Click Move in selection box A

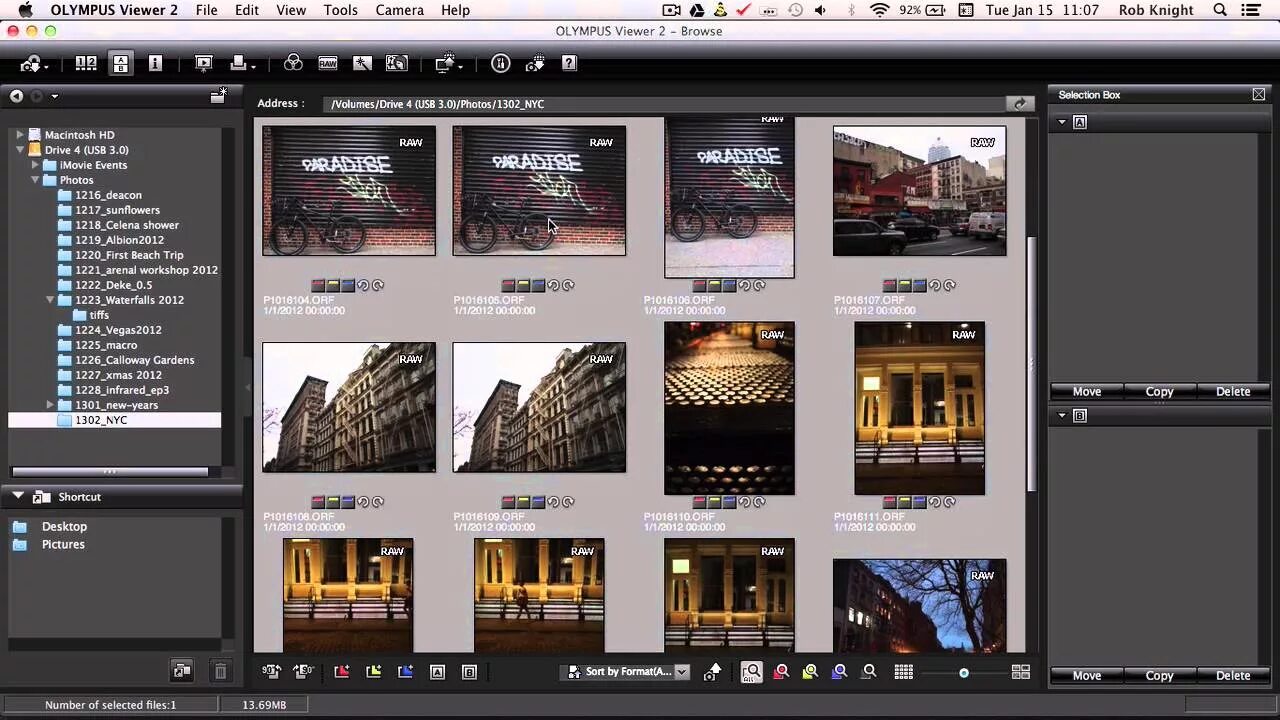click(x=1087, y=392)
